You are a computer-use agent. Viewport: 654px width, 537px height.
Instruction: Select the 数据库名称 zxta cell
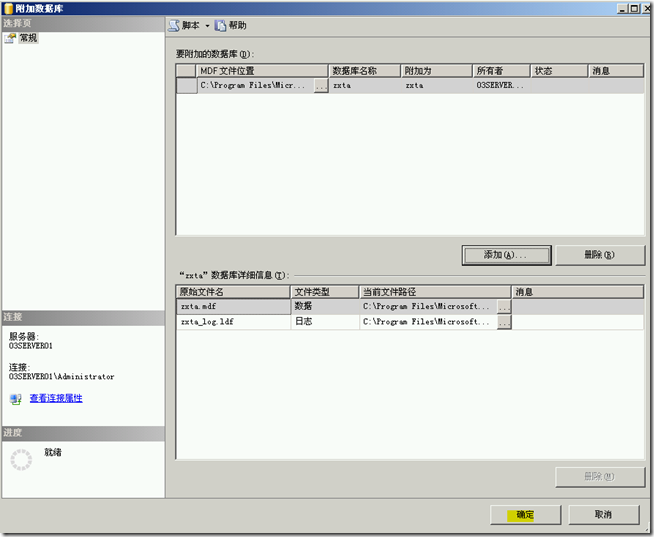(x=365, y=86)
